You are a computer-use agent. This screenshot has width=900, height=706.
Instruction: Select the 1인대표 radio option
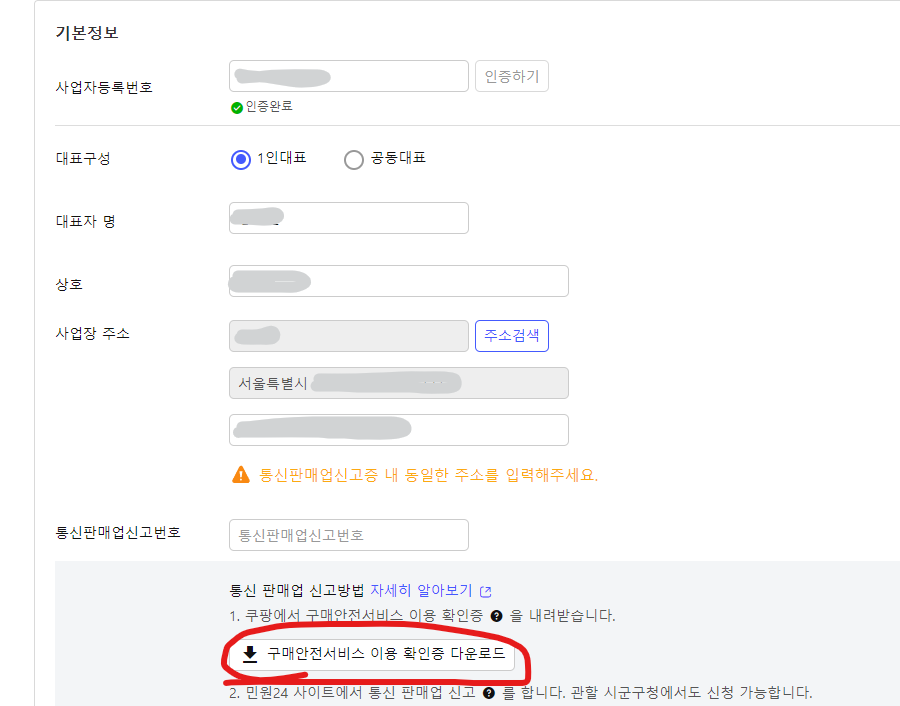(240, 159)
